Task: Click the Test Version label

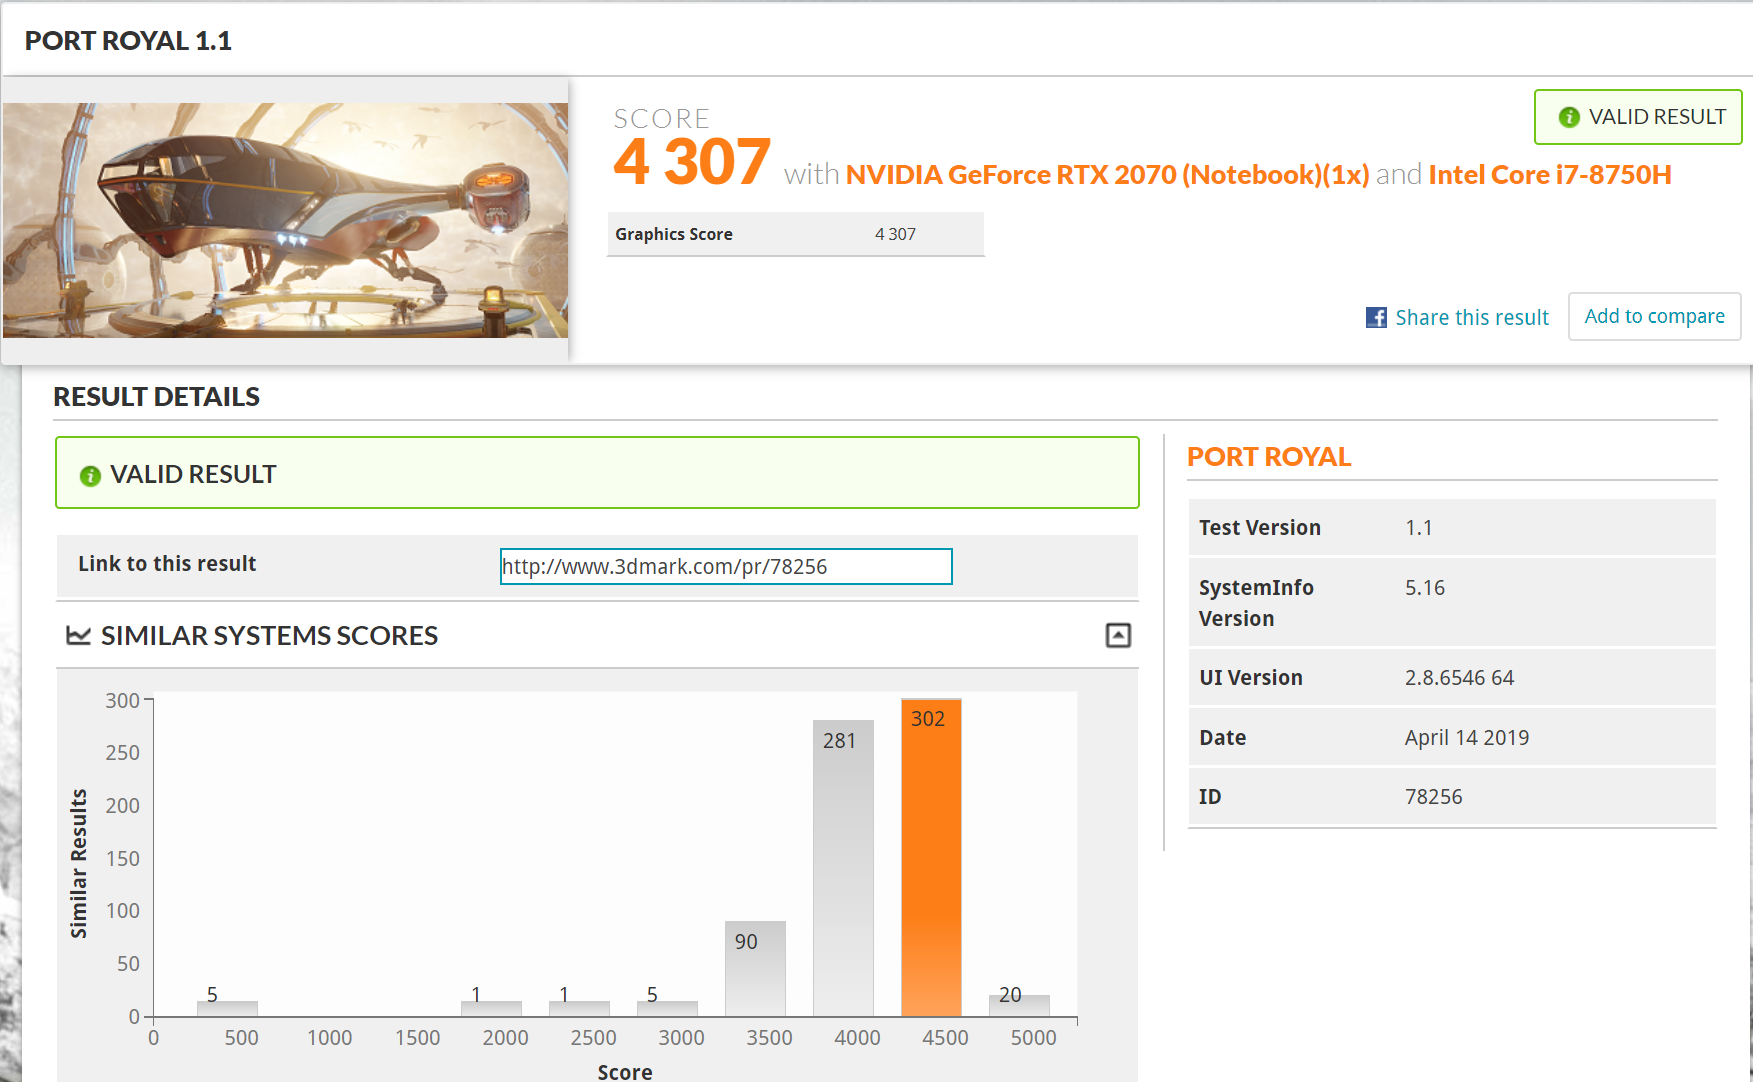Action: [x=1260, y=528]
